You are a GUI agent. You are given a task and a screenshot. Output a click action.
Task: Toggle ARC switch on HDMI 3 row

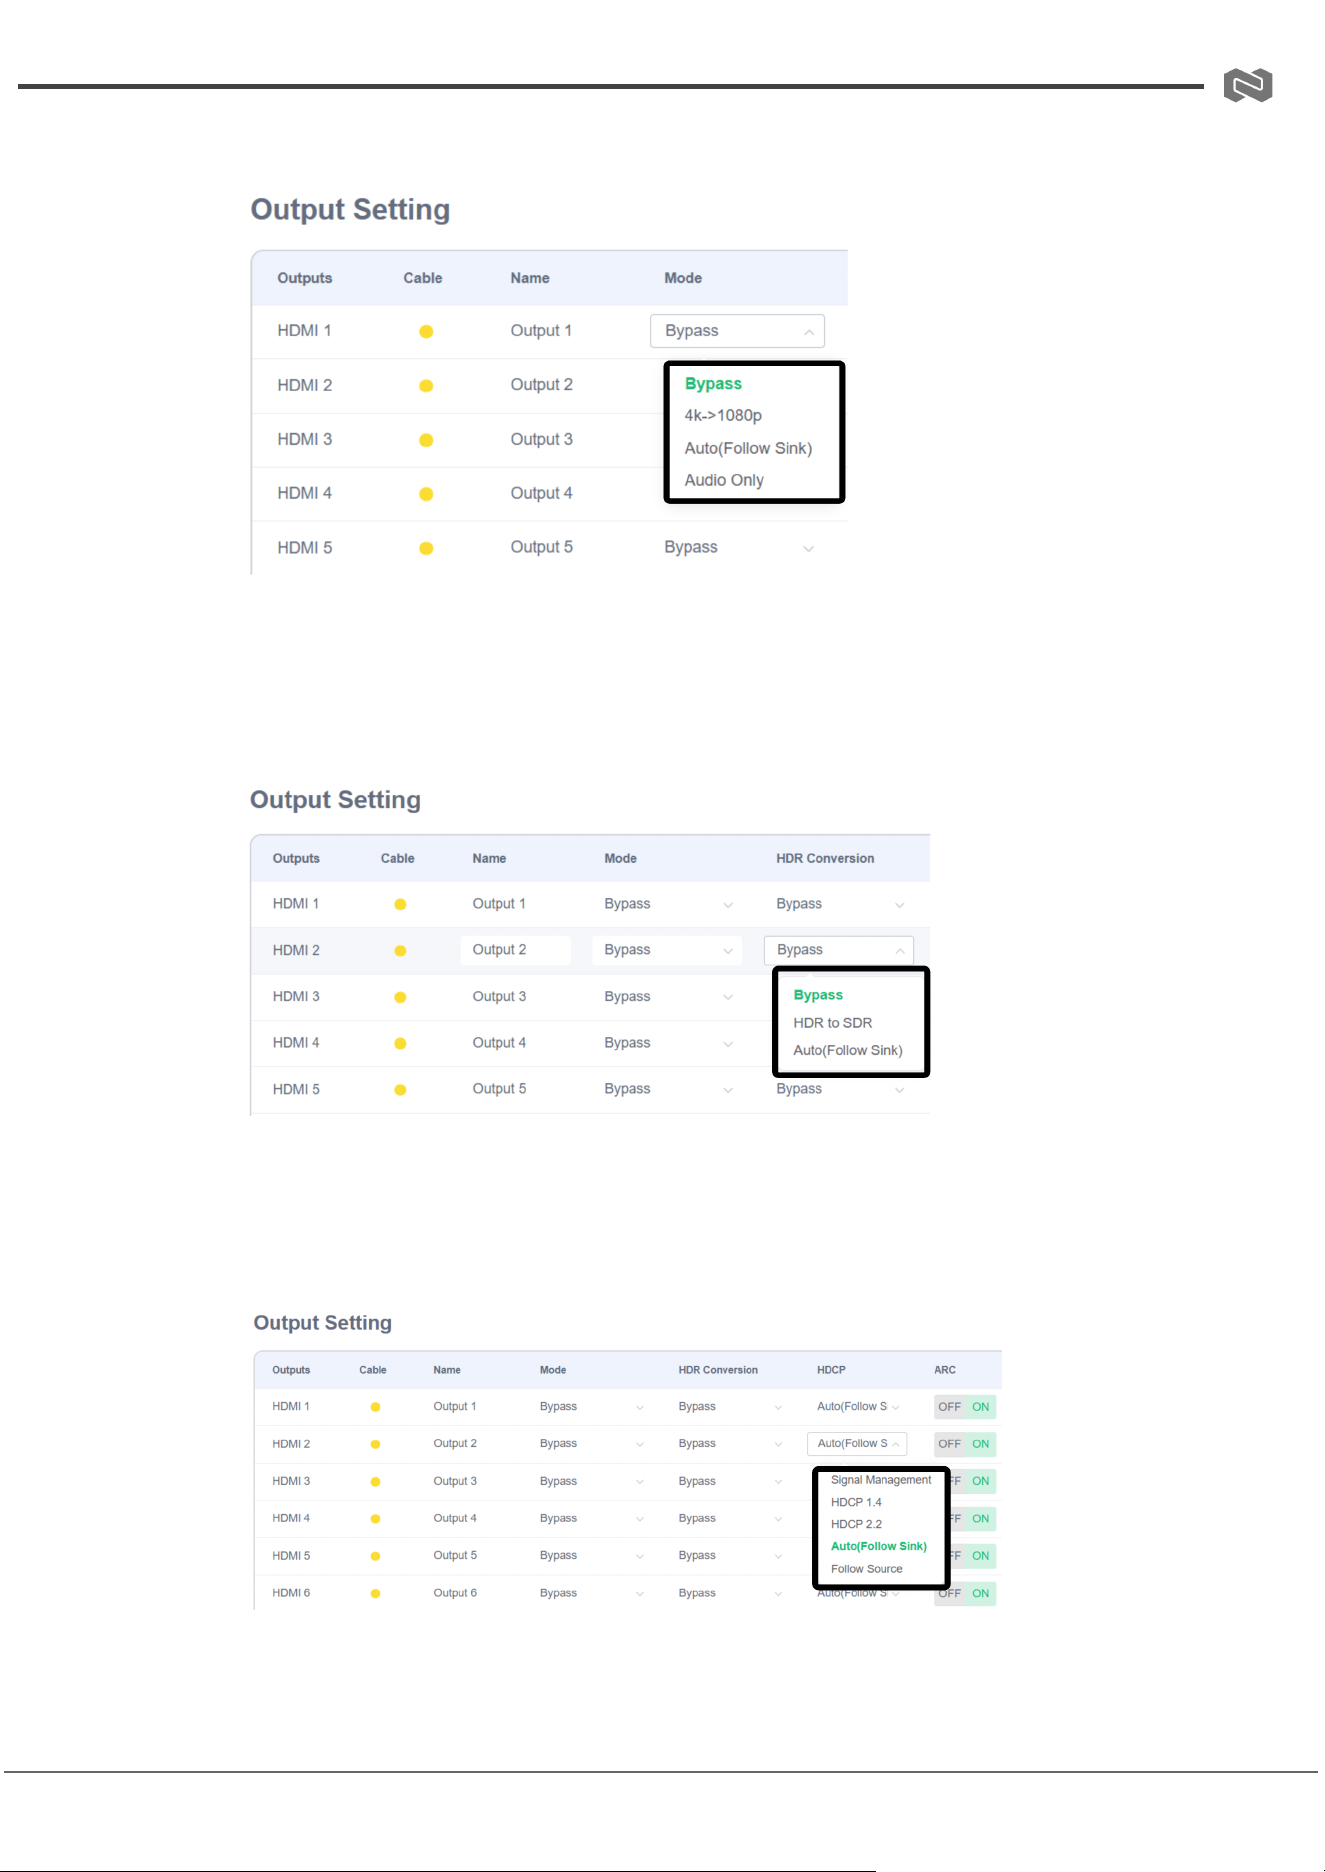[973, 1481]
